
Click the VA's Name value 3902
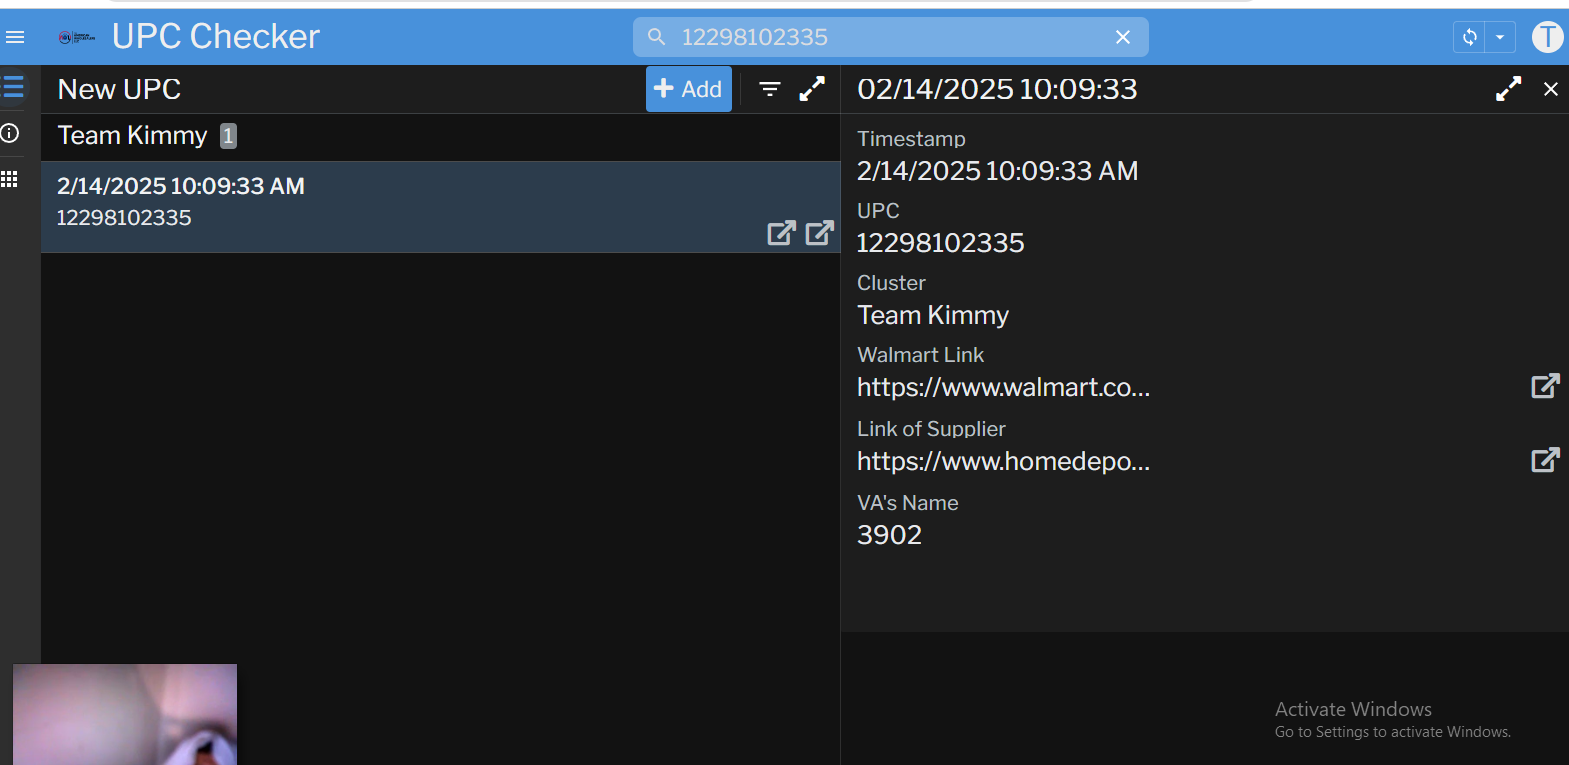889,535
